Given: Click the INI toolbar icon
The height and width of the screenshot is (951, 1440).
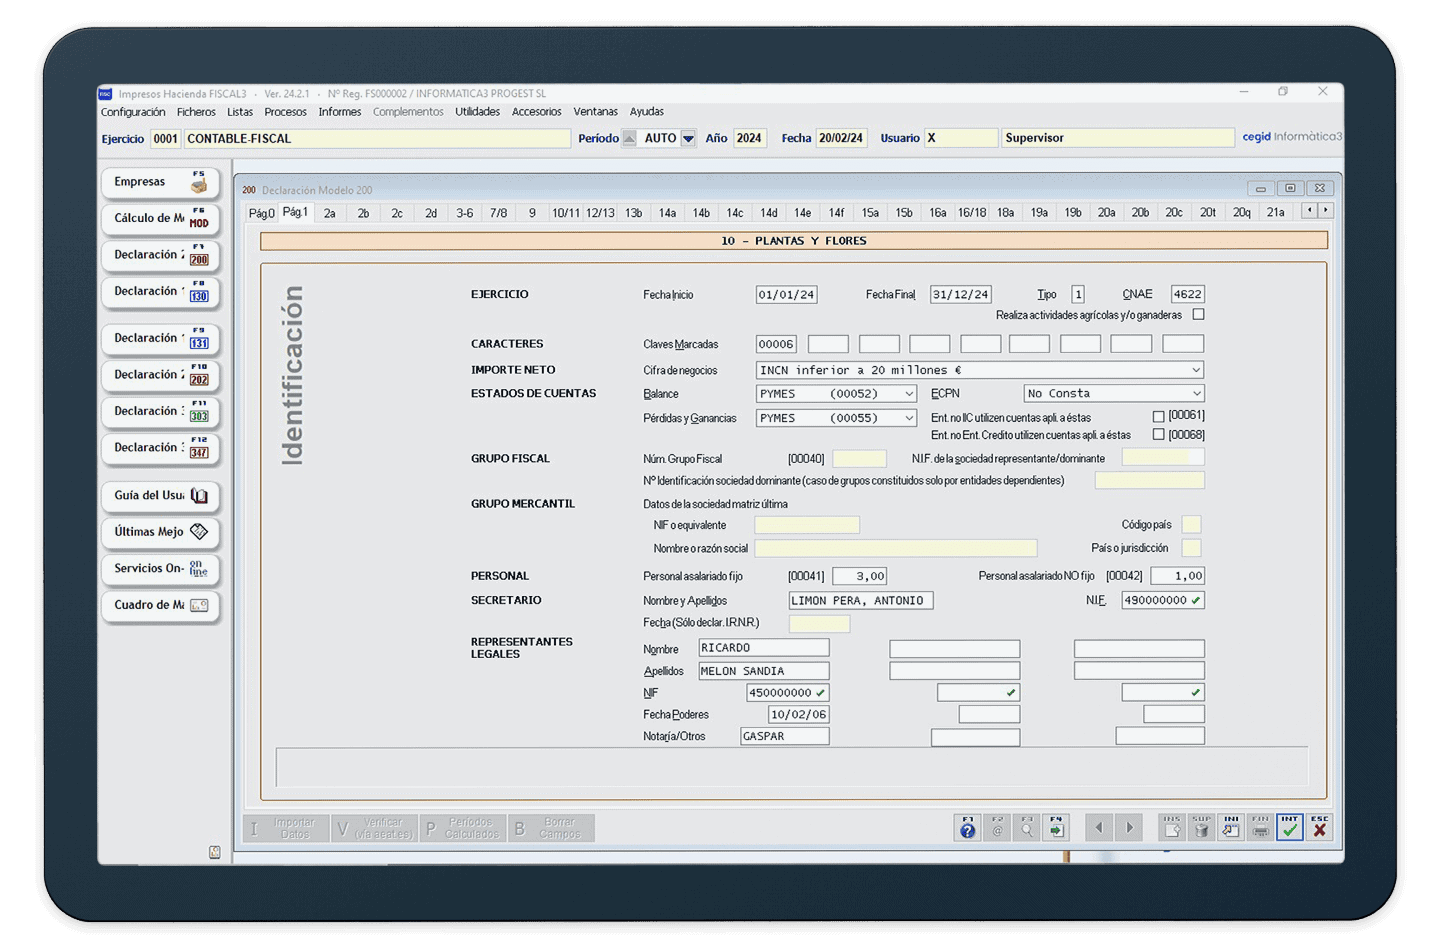Looking at the screenshot, I should click(x=1231, y=828).
